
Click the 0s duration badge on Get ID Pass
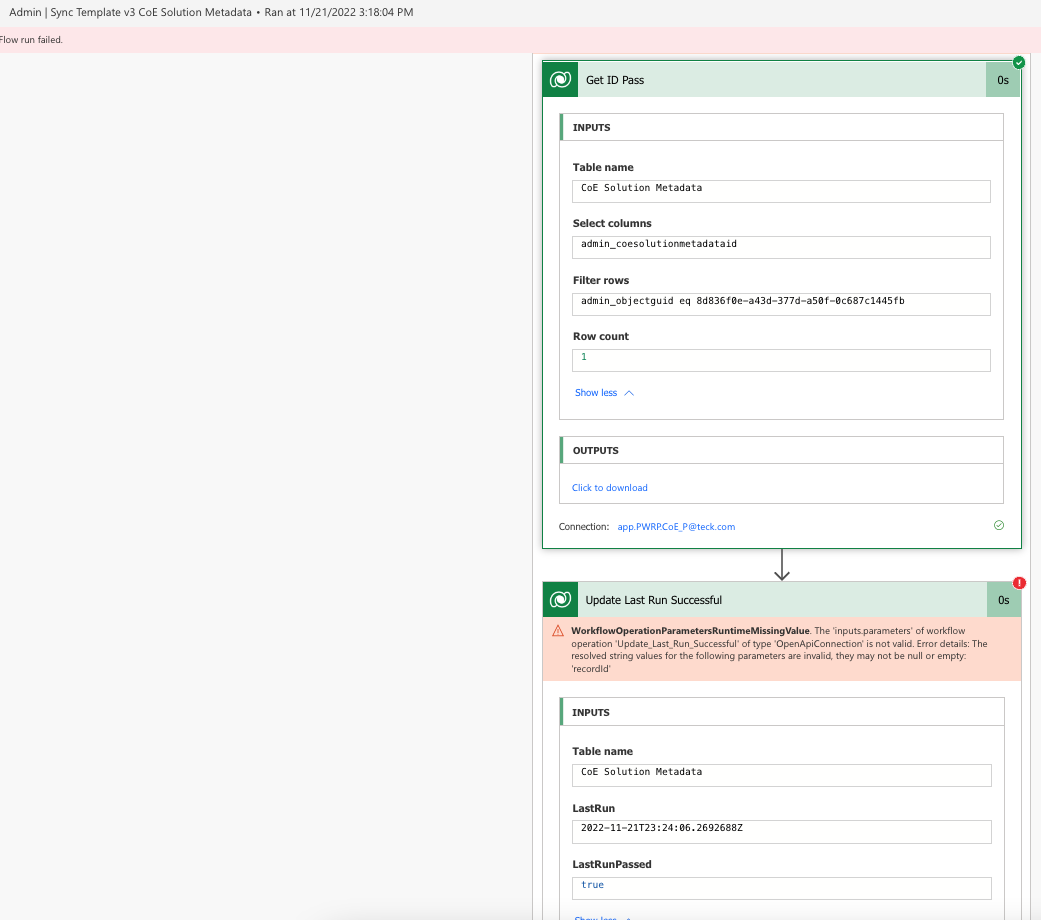1002,79
